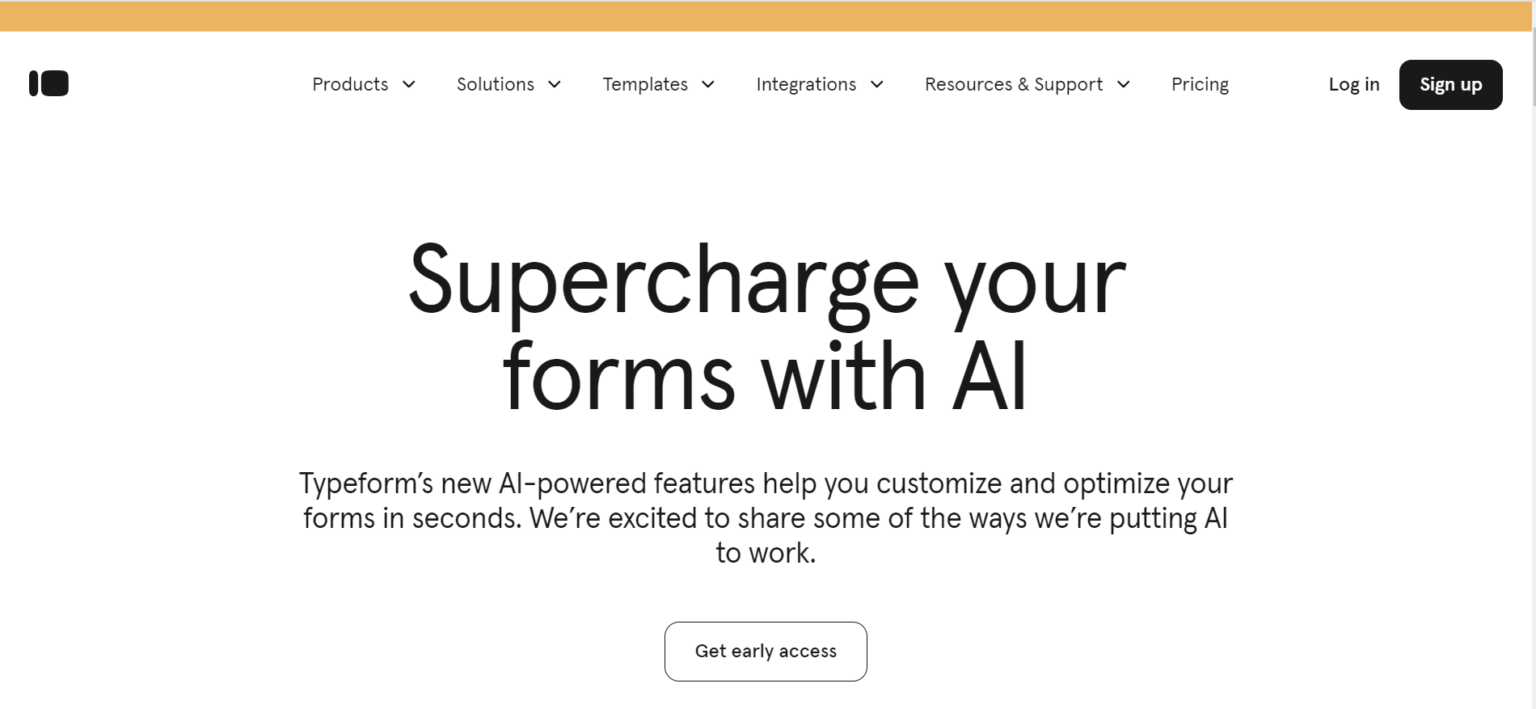Expand the Integrations dropdown

click(806, 84)
